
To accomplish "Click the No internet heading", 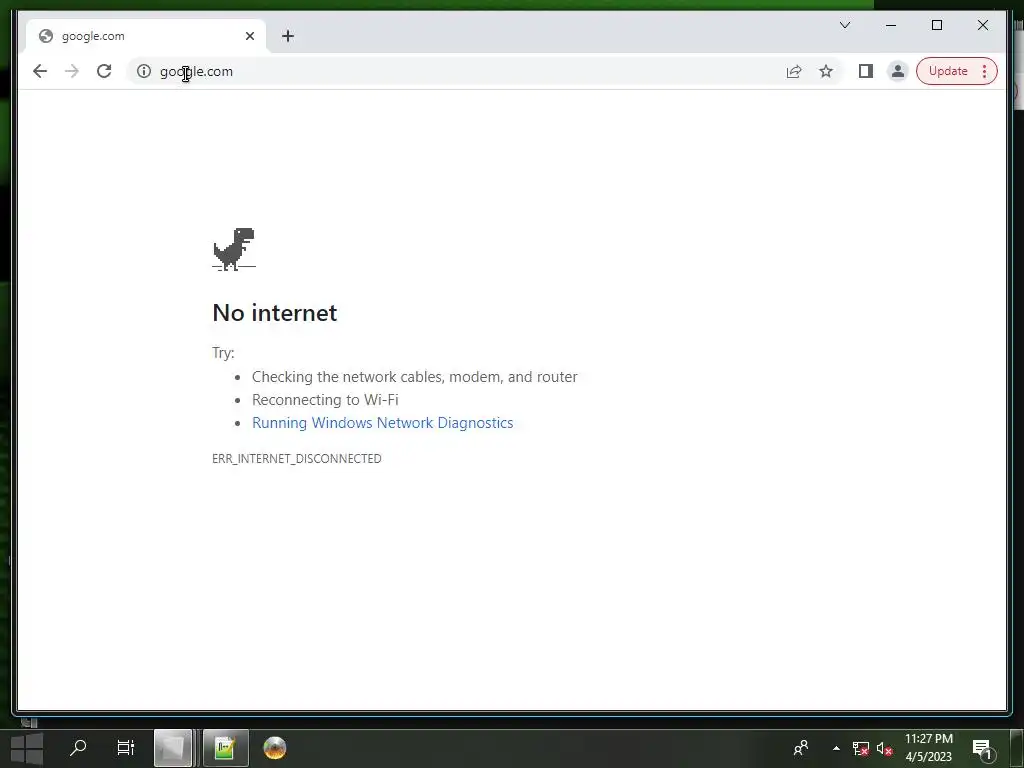I will 275,313.
